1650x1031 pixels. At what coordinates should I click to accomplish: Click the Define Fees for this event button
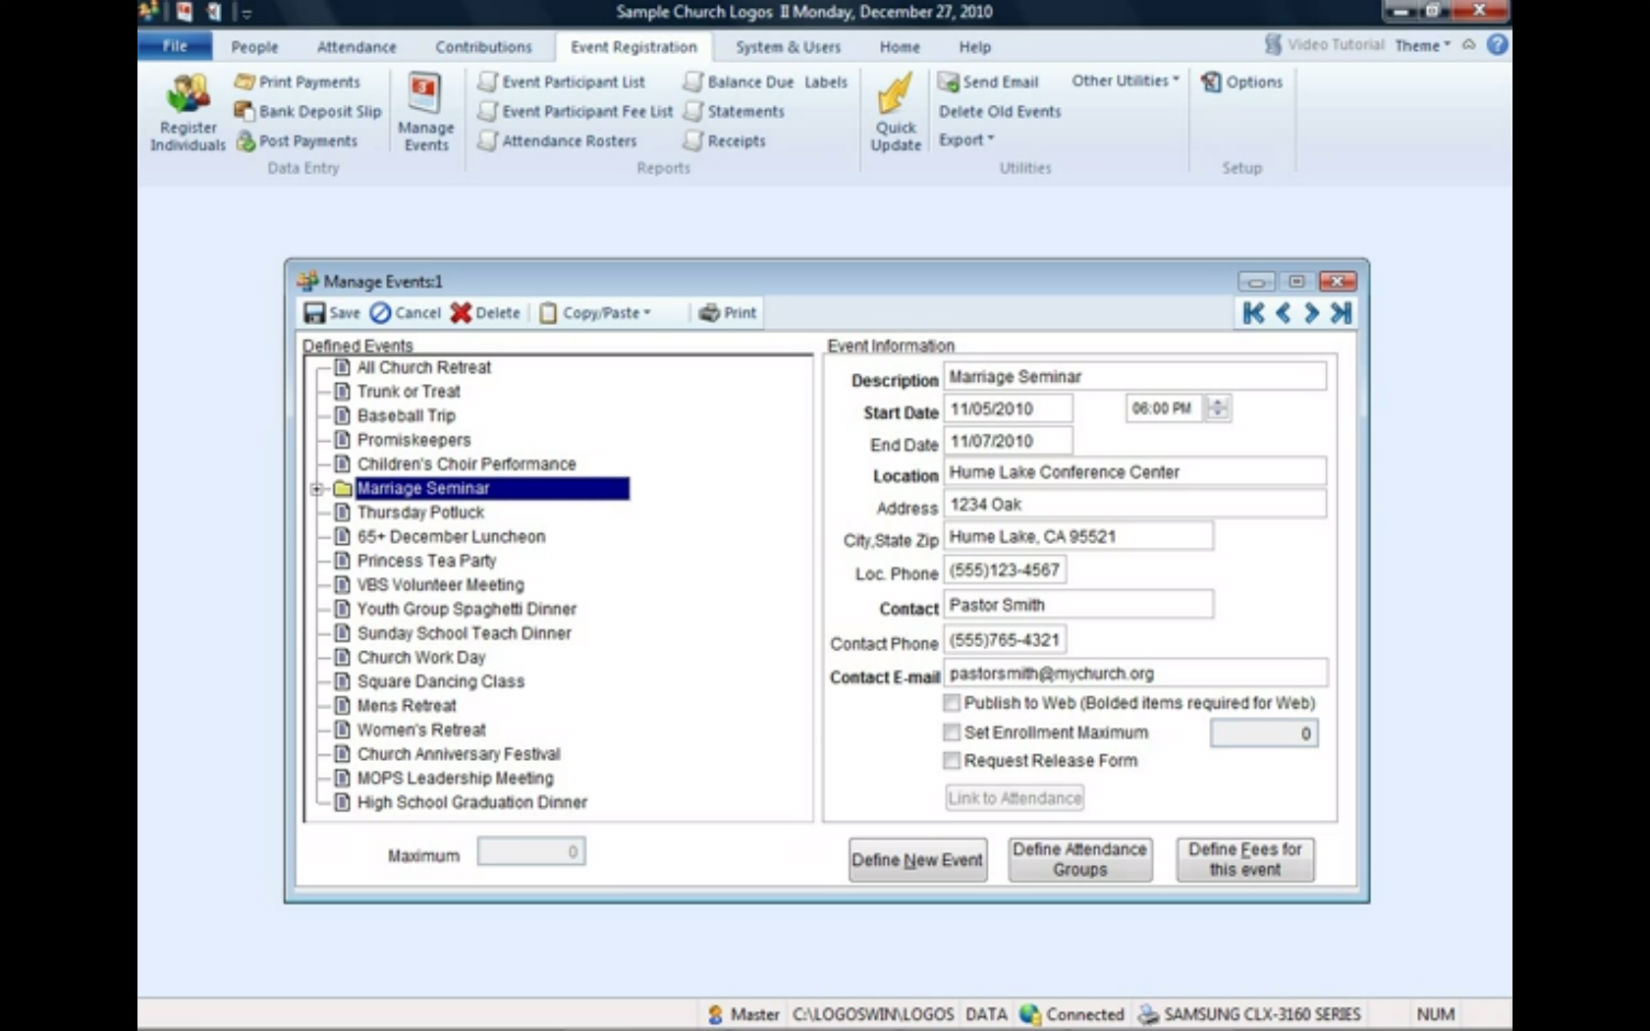coord(1244,859)
